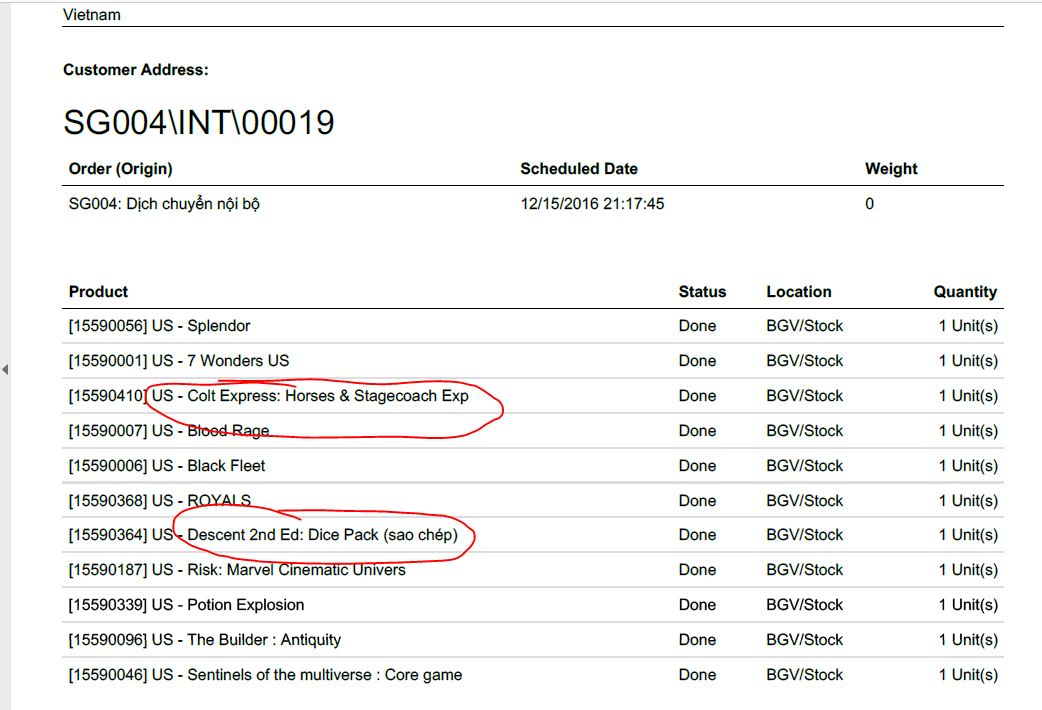This screenshot has height=710, width=1042.
Task: Select product Risk: Marvel Cinematic Univers
Action: (x=296, y=570)
